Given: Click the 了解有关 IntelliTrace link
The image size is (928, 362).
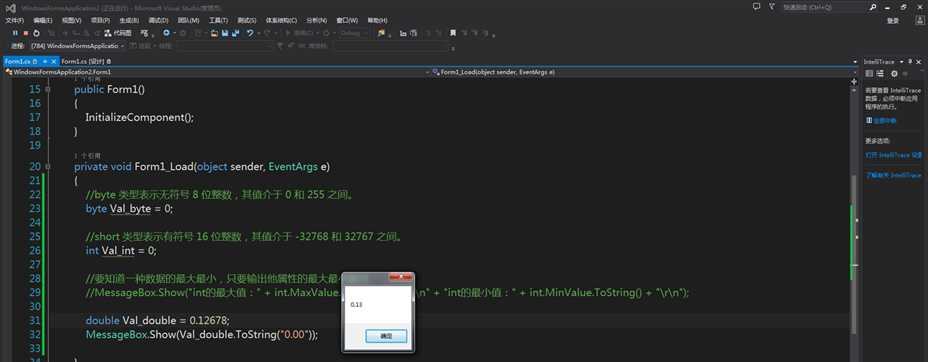Looking at the screenshot, I should [893, 176].
